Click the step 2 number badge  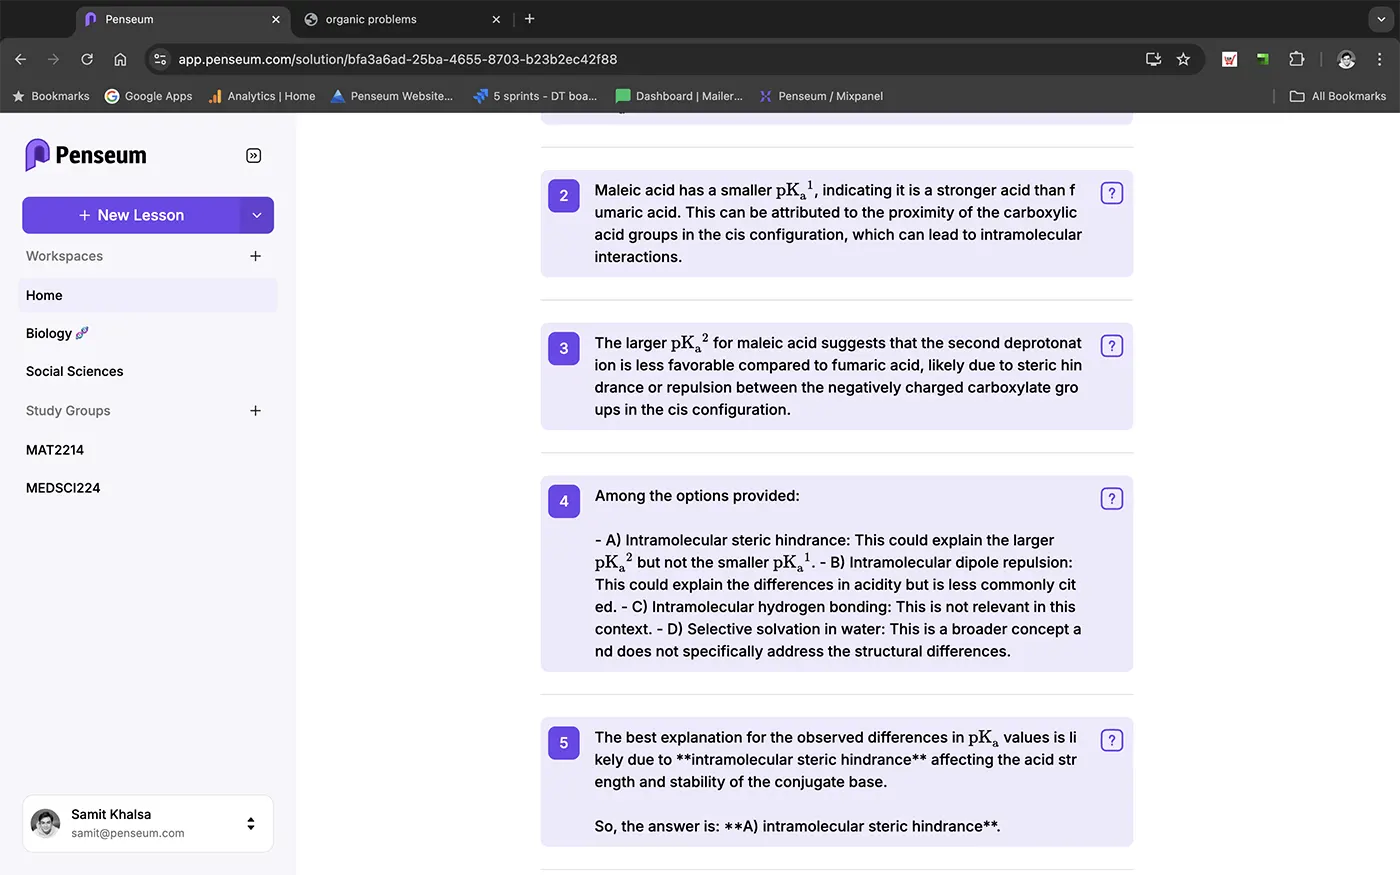point(564,196)
